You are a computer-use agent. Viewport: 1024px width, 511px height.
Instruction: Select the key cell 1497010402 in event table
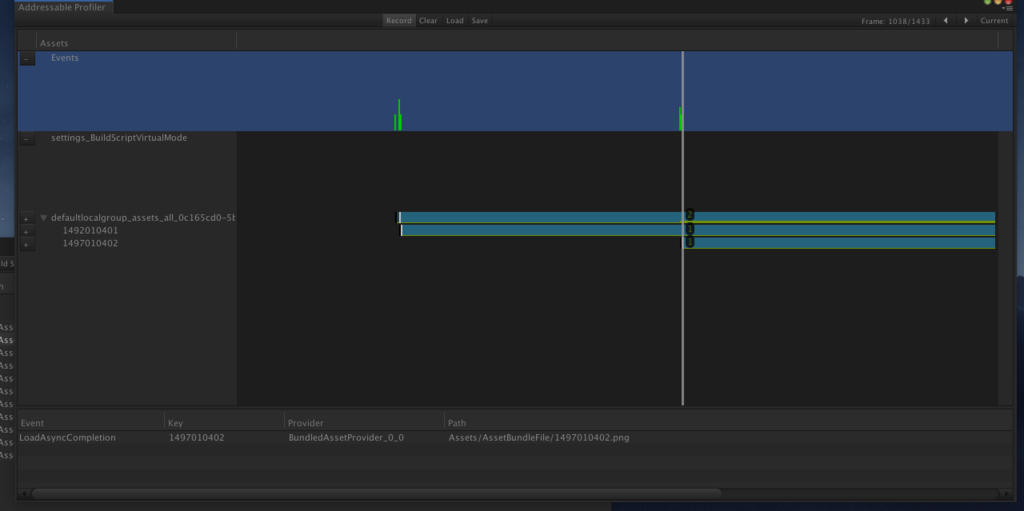[x=197, y=438]
